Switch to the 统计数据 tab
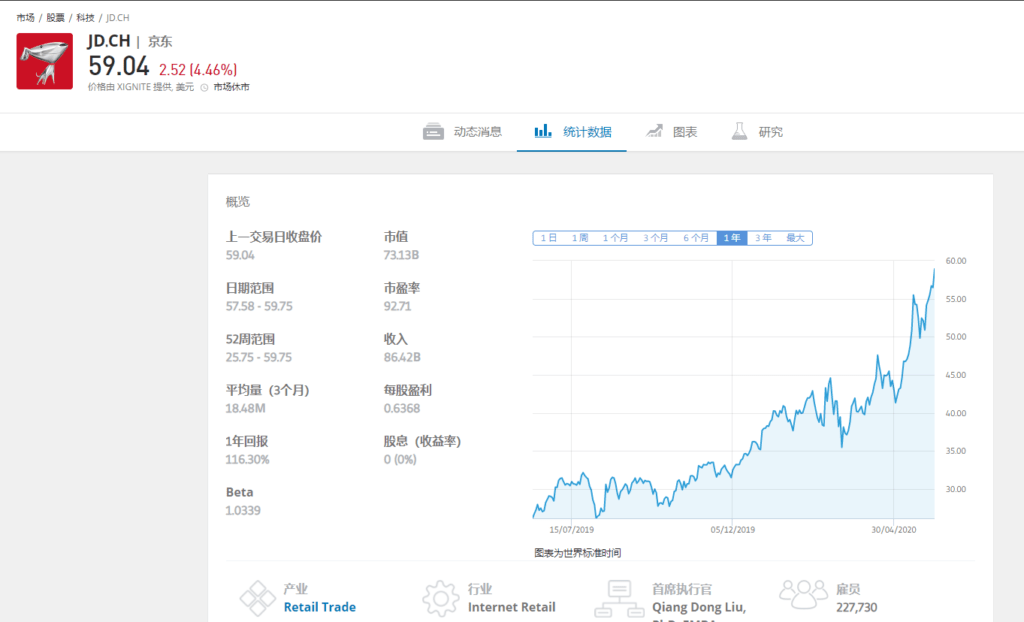Viewport: 1024px width, 622px height. click(571, 132)
